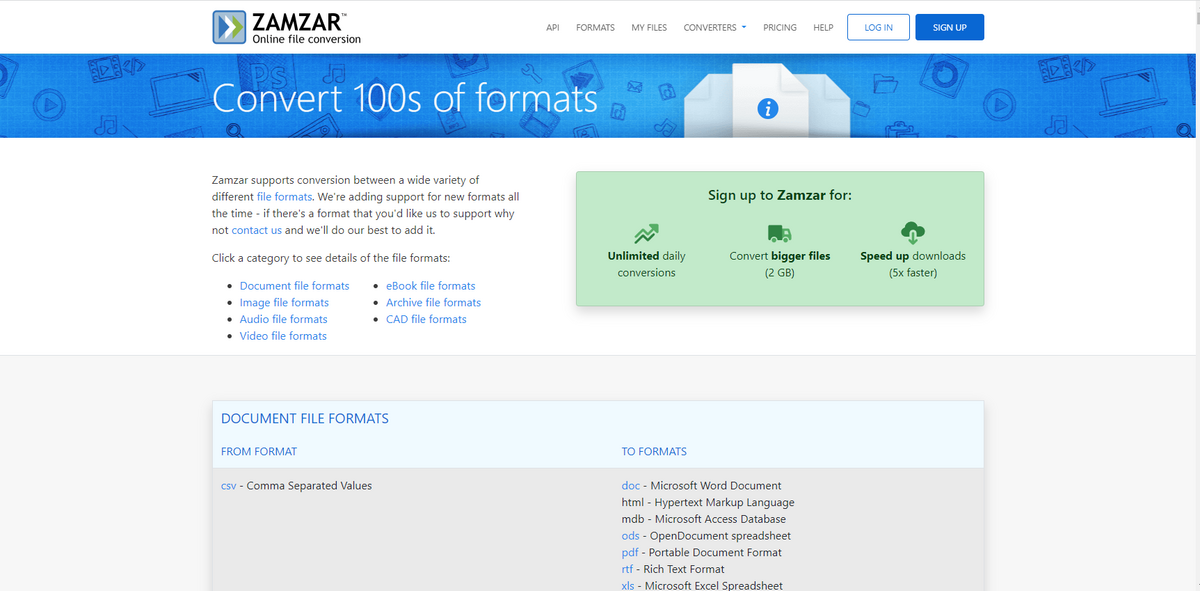Jump to Image file formats
The image size is (1200, 591).
(284, 303)
